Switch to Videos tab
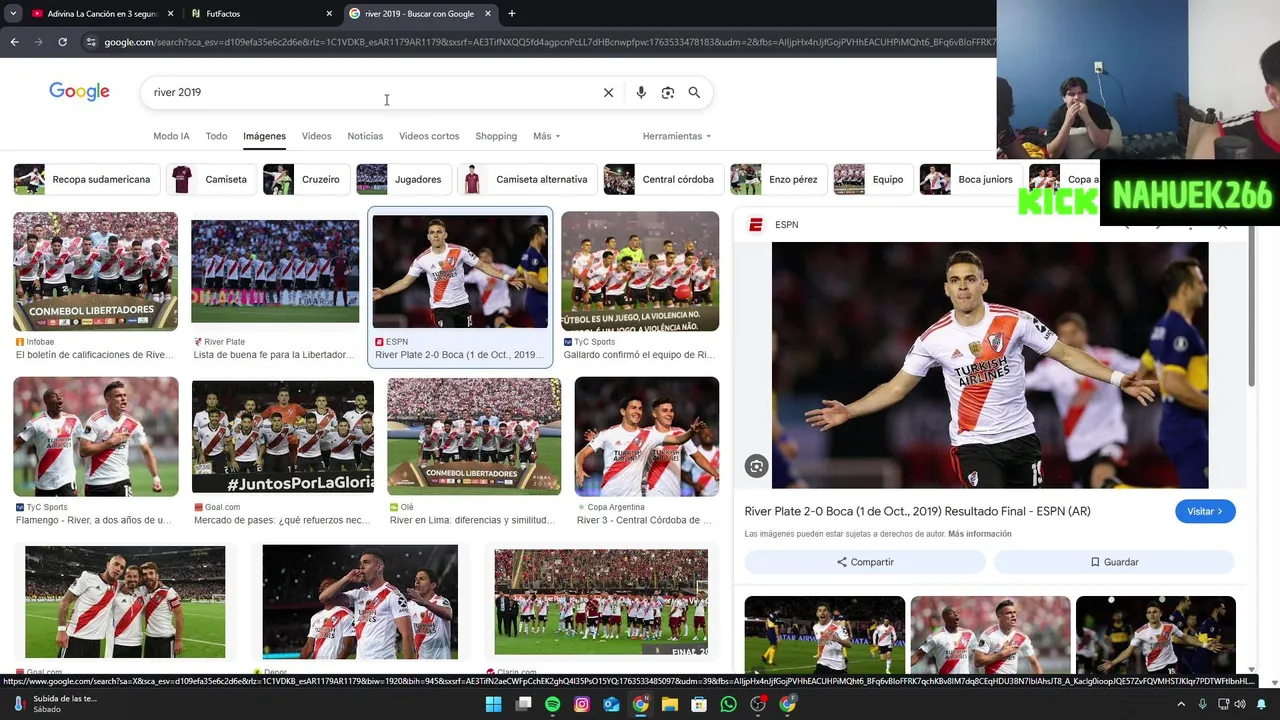This screenshot has height=720, width=1280. pos(316,136)
